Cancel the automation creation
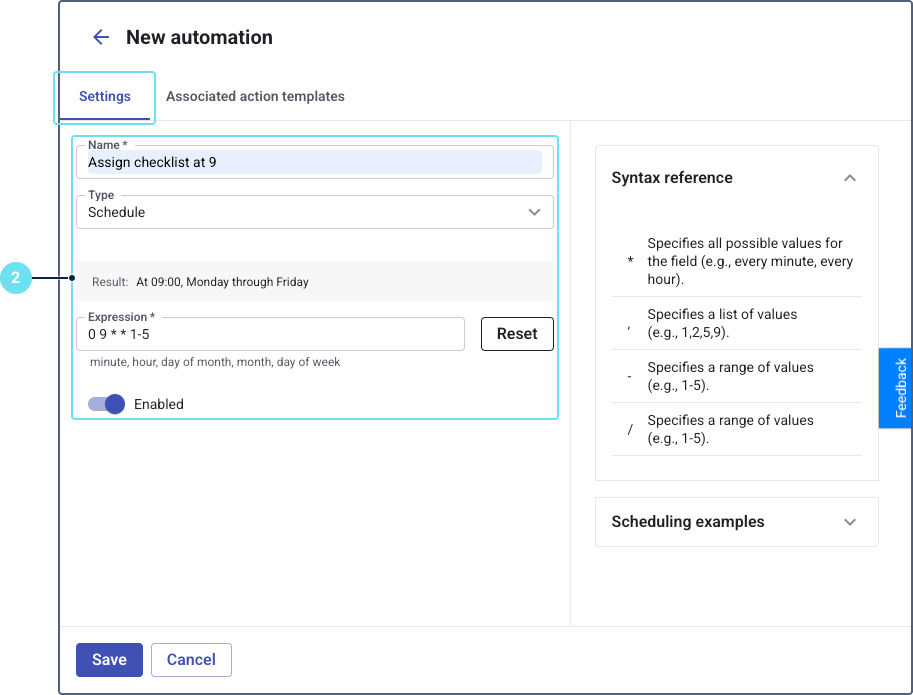The height and width of the screenshot is (695, 913). pyautogui.click(x=191, y=660)
